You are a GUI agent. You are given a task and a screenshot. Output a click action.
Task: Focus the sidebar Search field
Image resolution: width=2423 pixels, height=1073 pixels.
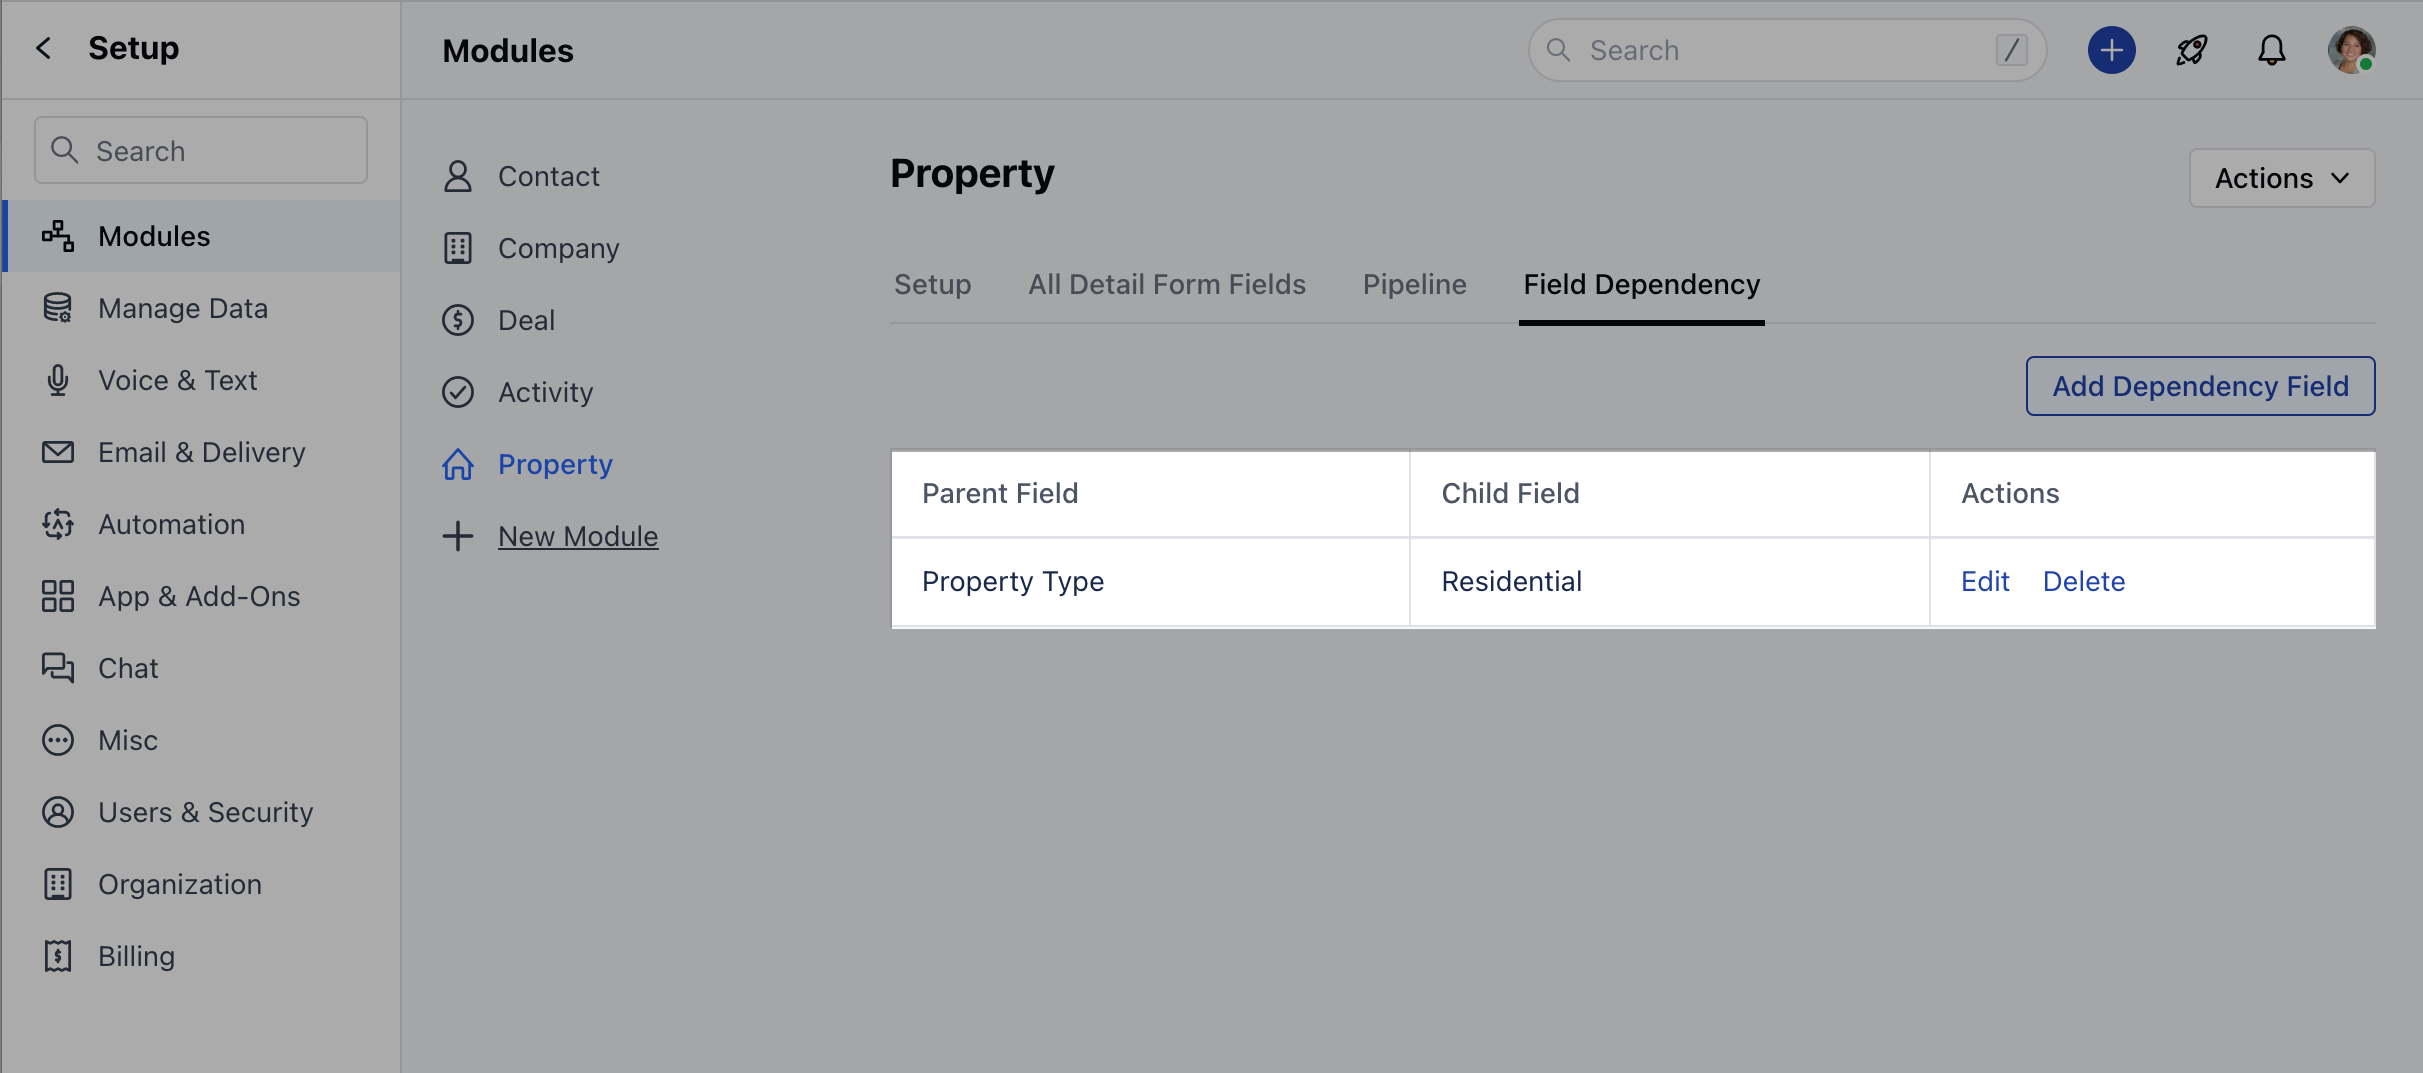201,150
